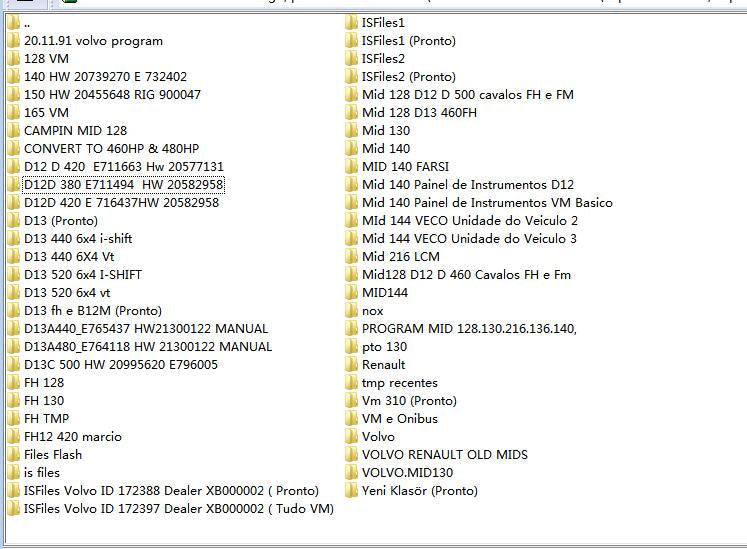
Task: Click folder icon next to 'Files Flash'
Action: [x=13, y=455]
